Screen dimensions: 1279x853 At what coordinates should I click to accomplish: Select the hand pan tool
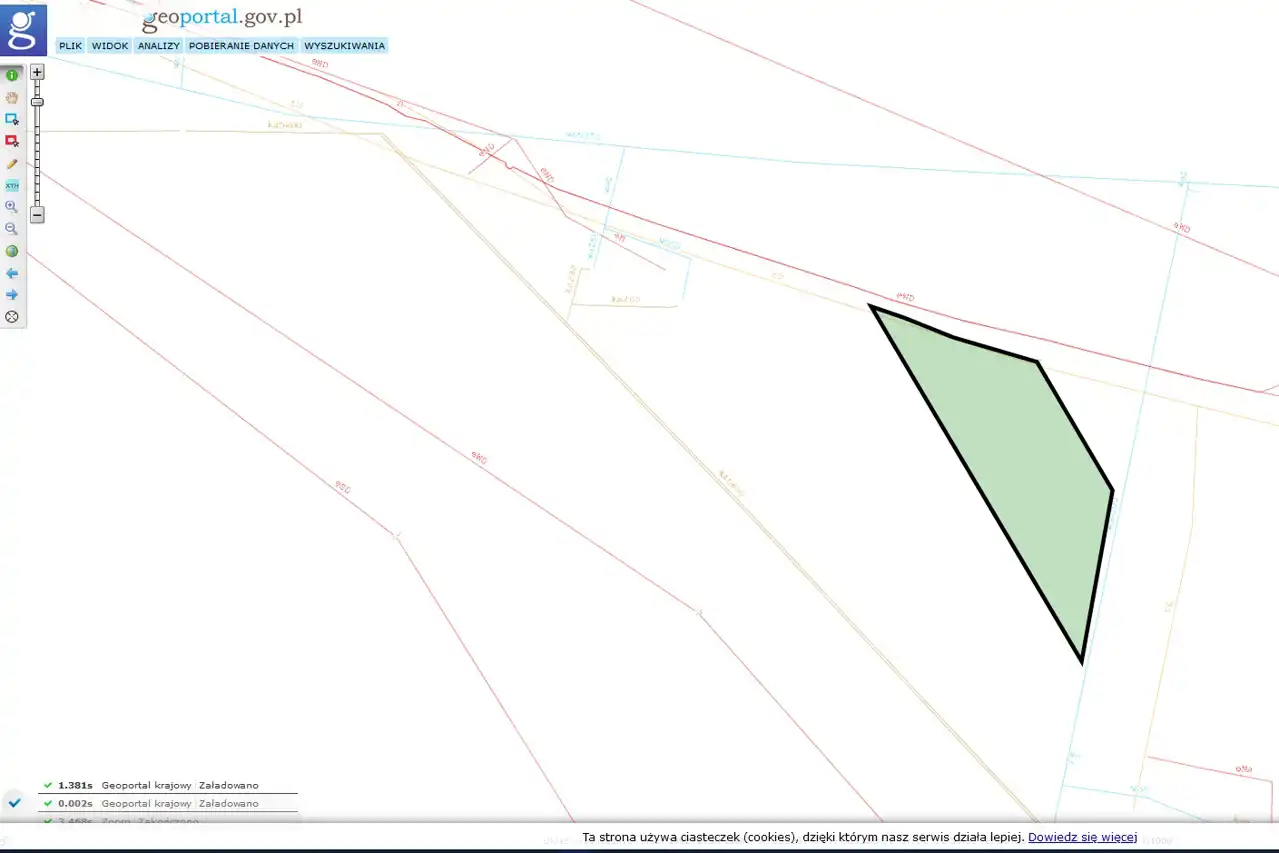click(x=12, y=97)
